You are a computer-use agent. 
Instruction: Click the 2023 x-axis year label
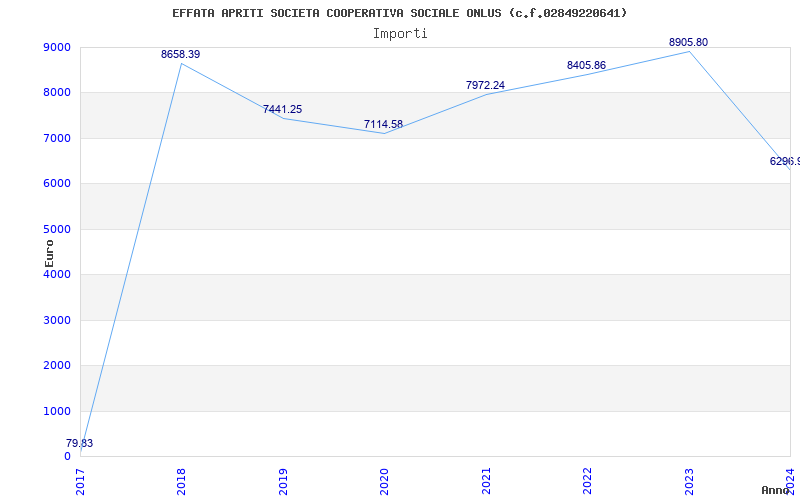(x=689, y=481)
